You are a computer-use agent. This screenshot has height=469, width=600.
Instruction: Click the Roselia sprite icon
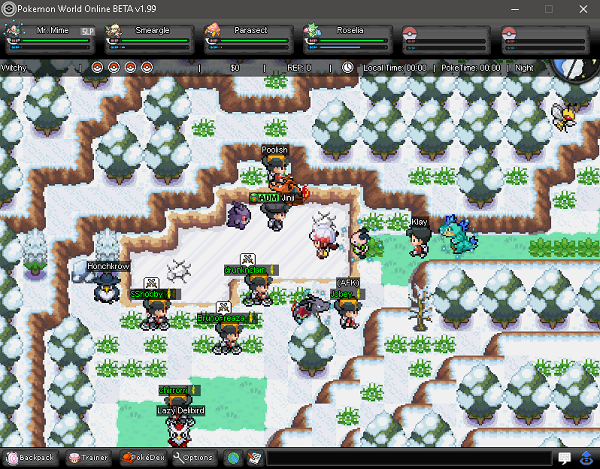(311, 31)
